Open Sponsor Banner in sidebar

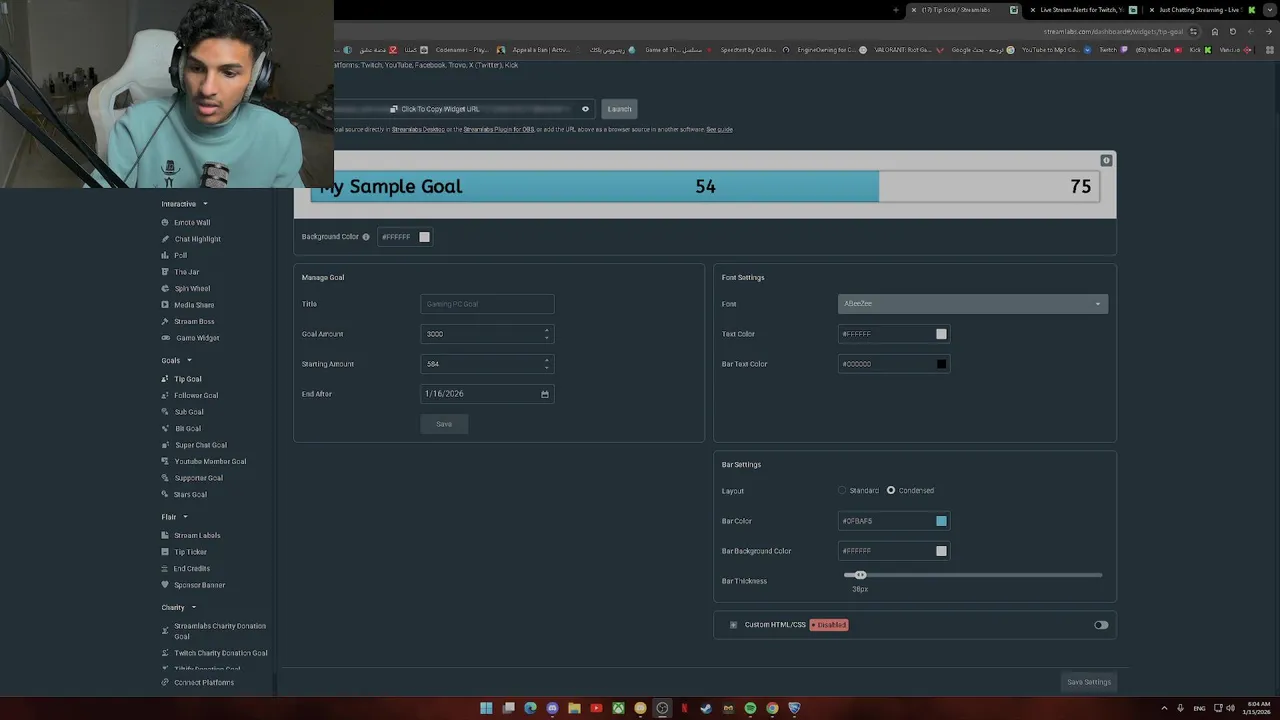coord(199,585)
